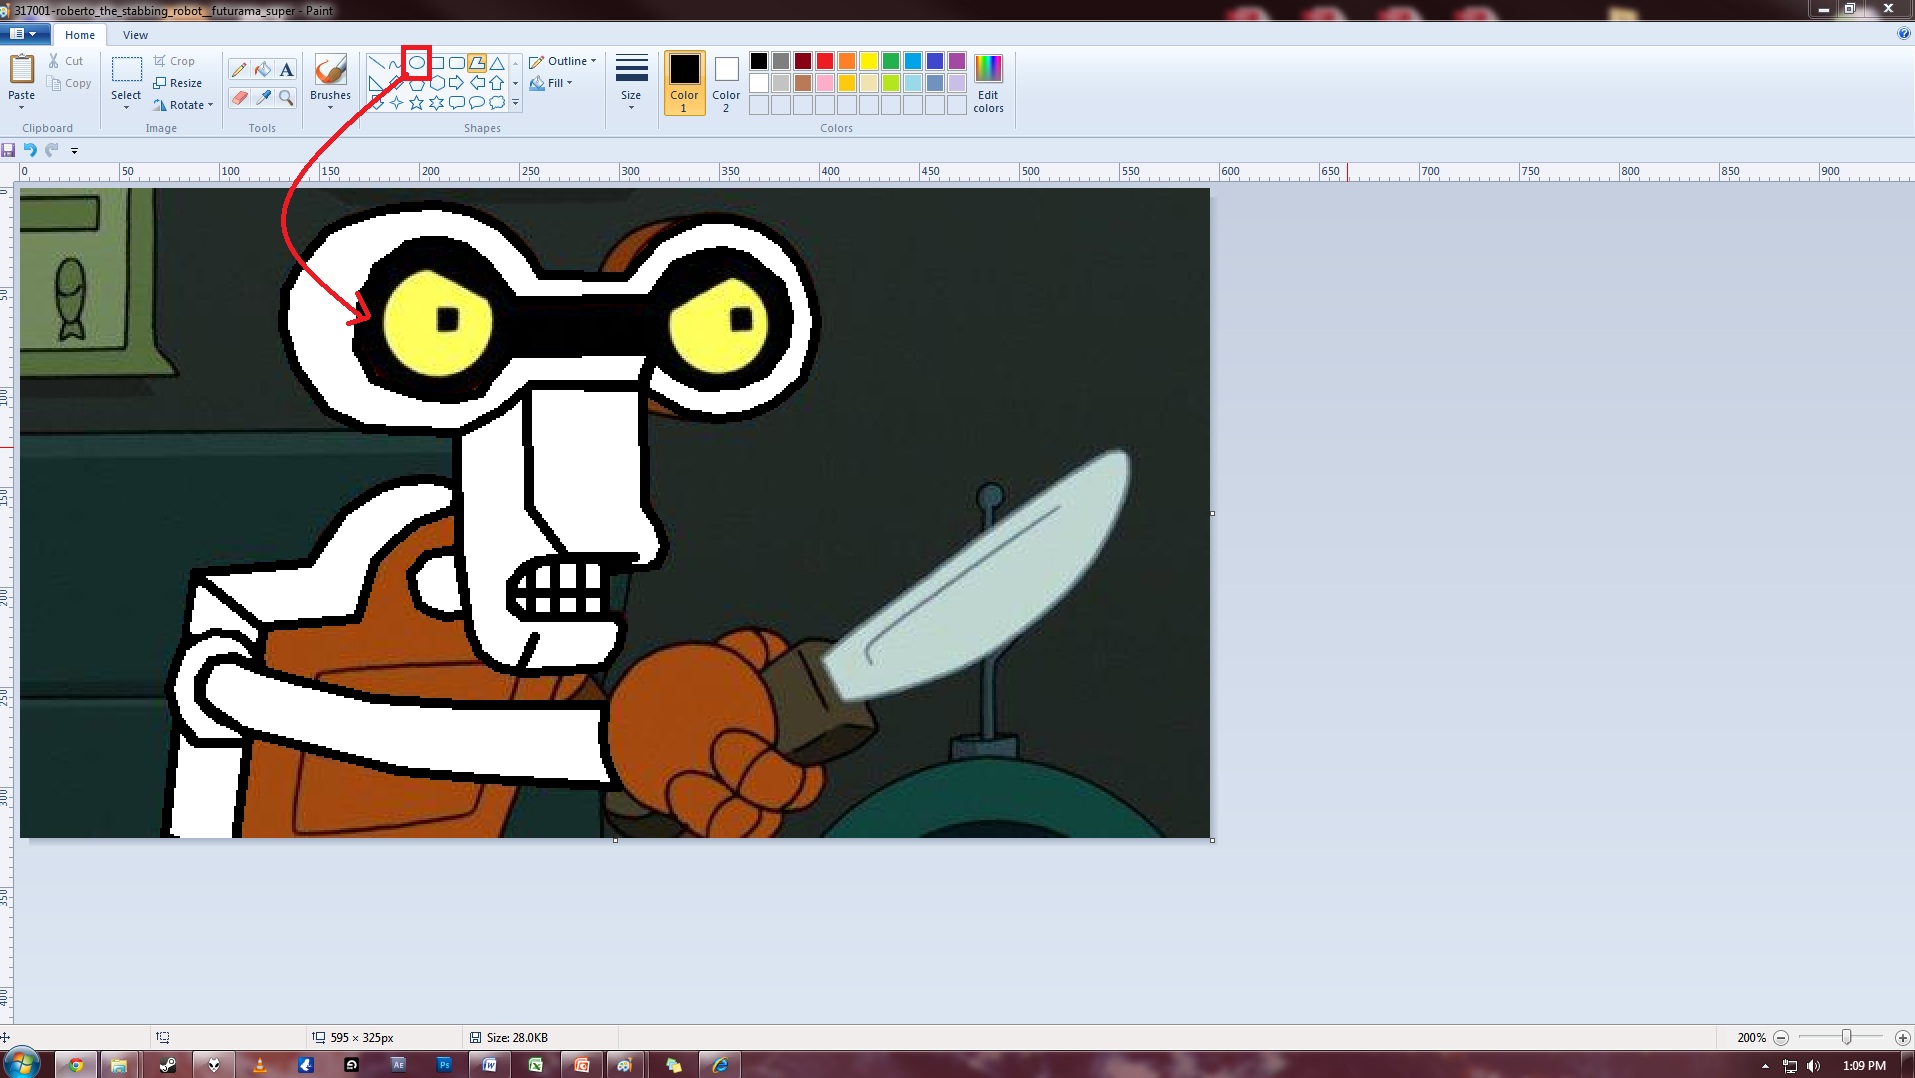
Task: Choose the Right arrow shape
Action: 457,83
